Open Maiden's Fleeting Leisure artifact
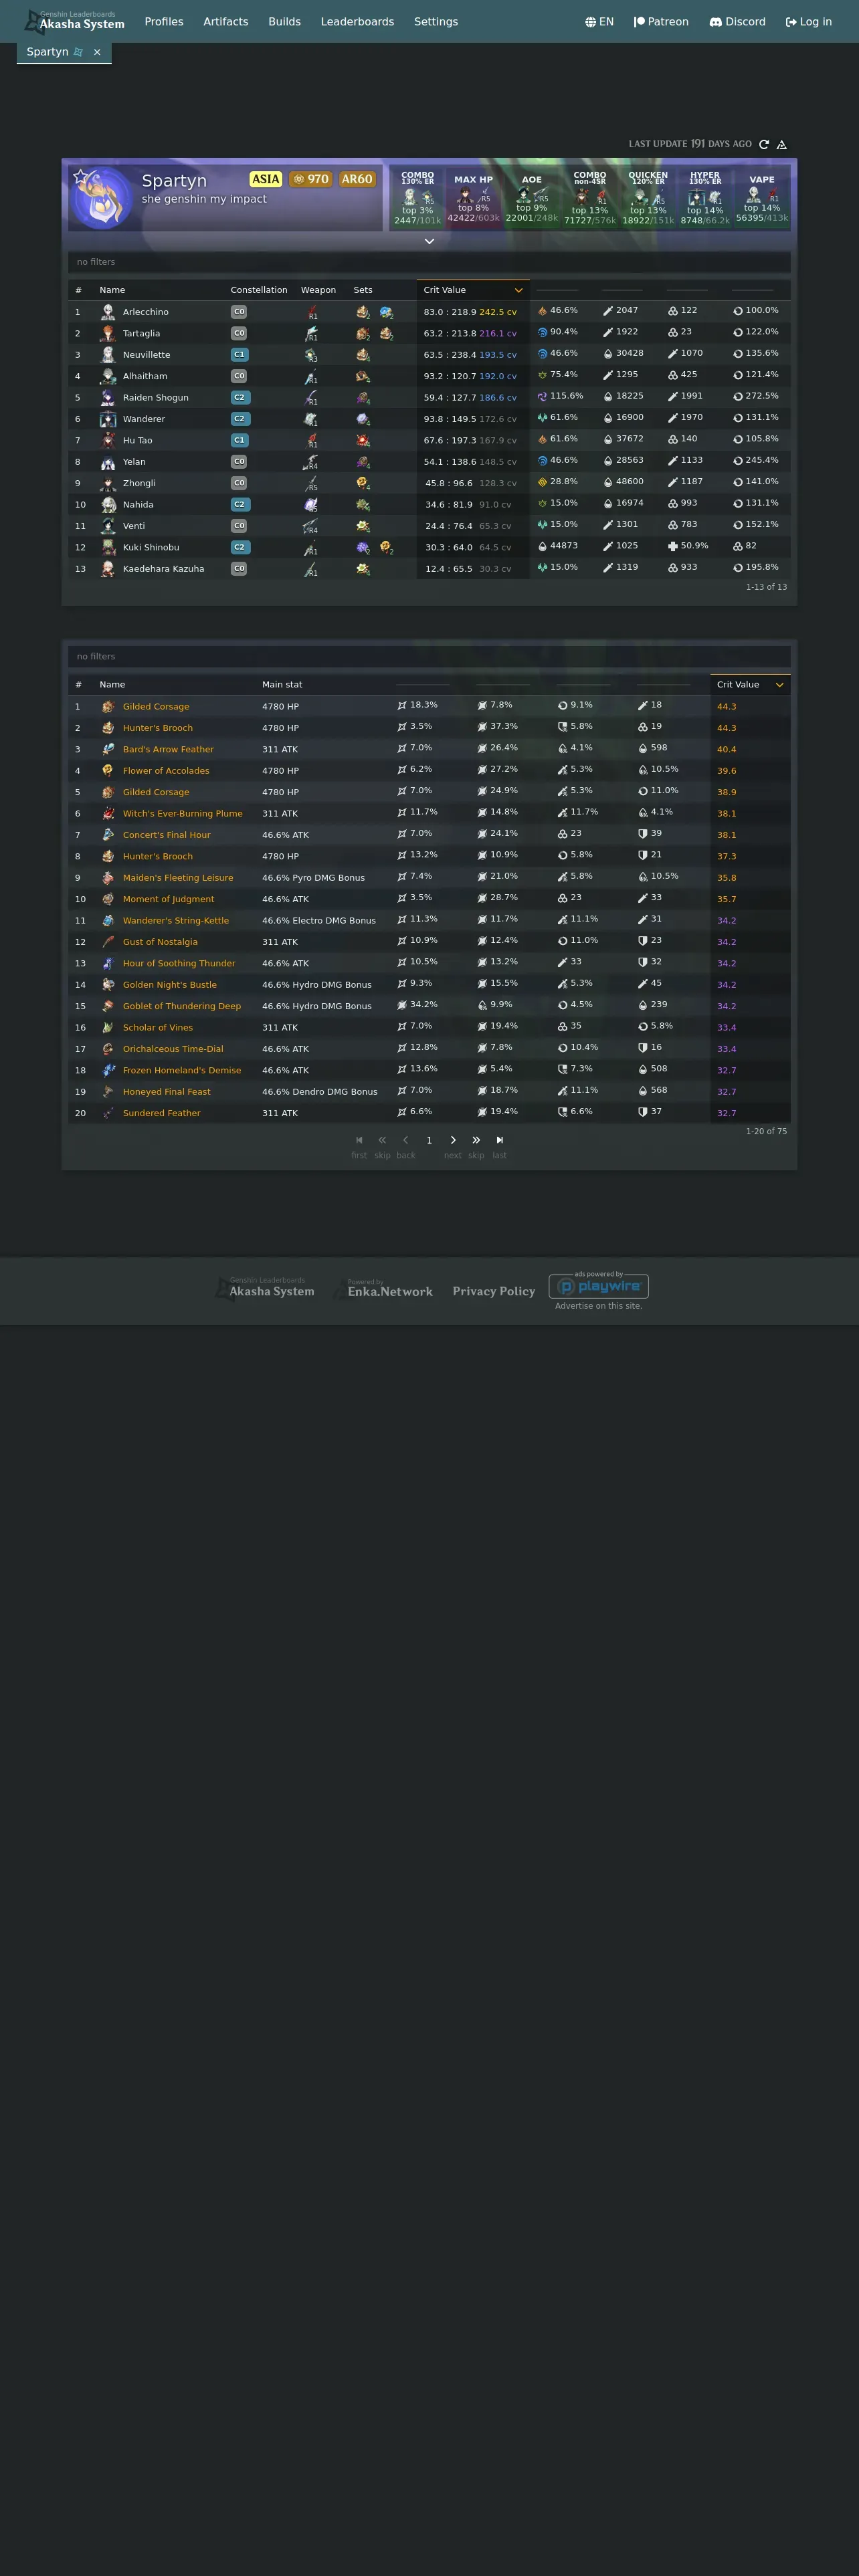Screen dimensions: 859x2576 click(x=178, y=878)
